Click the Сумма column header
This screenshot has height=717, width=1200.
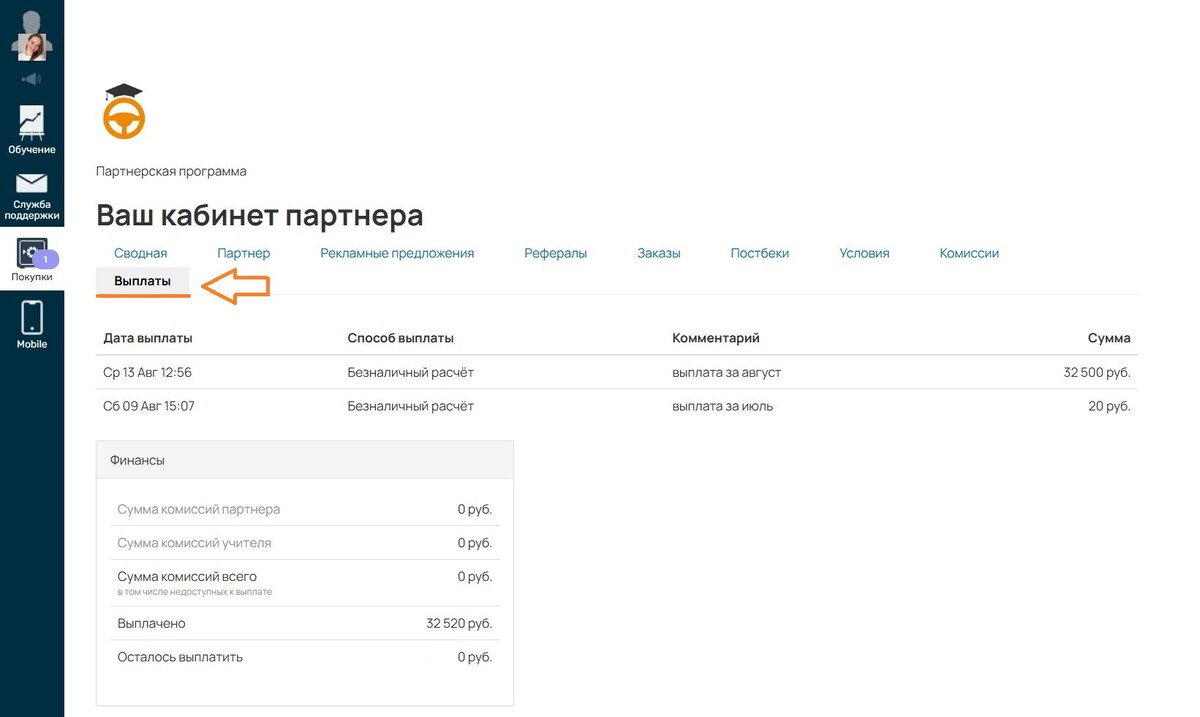click(1109, 338)
